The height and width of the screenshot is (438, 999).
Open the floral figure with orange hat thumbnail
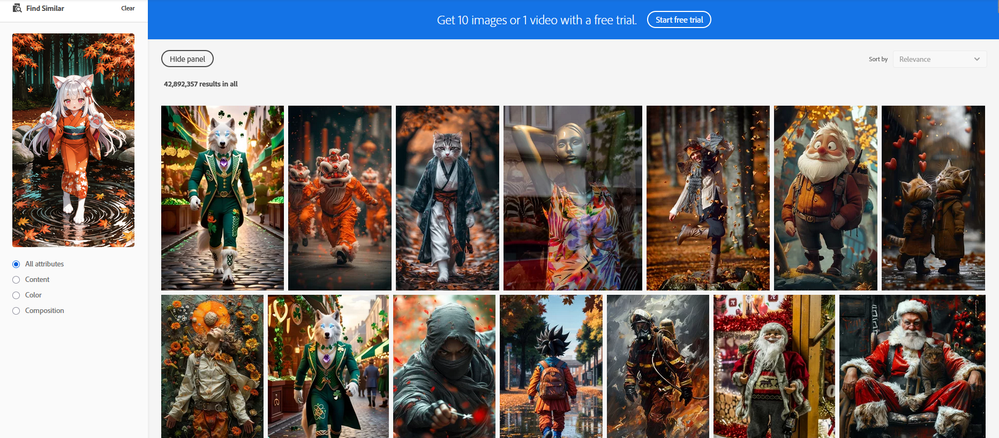212,366
